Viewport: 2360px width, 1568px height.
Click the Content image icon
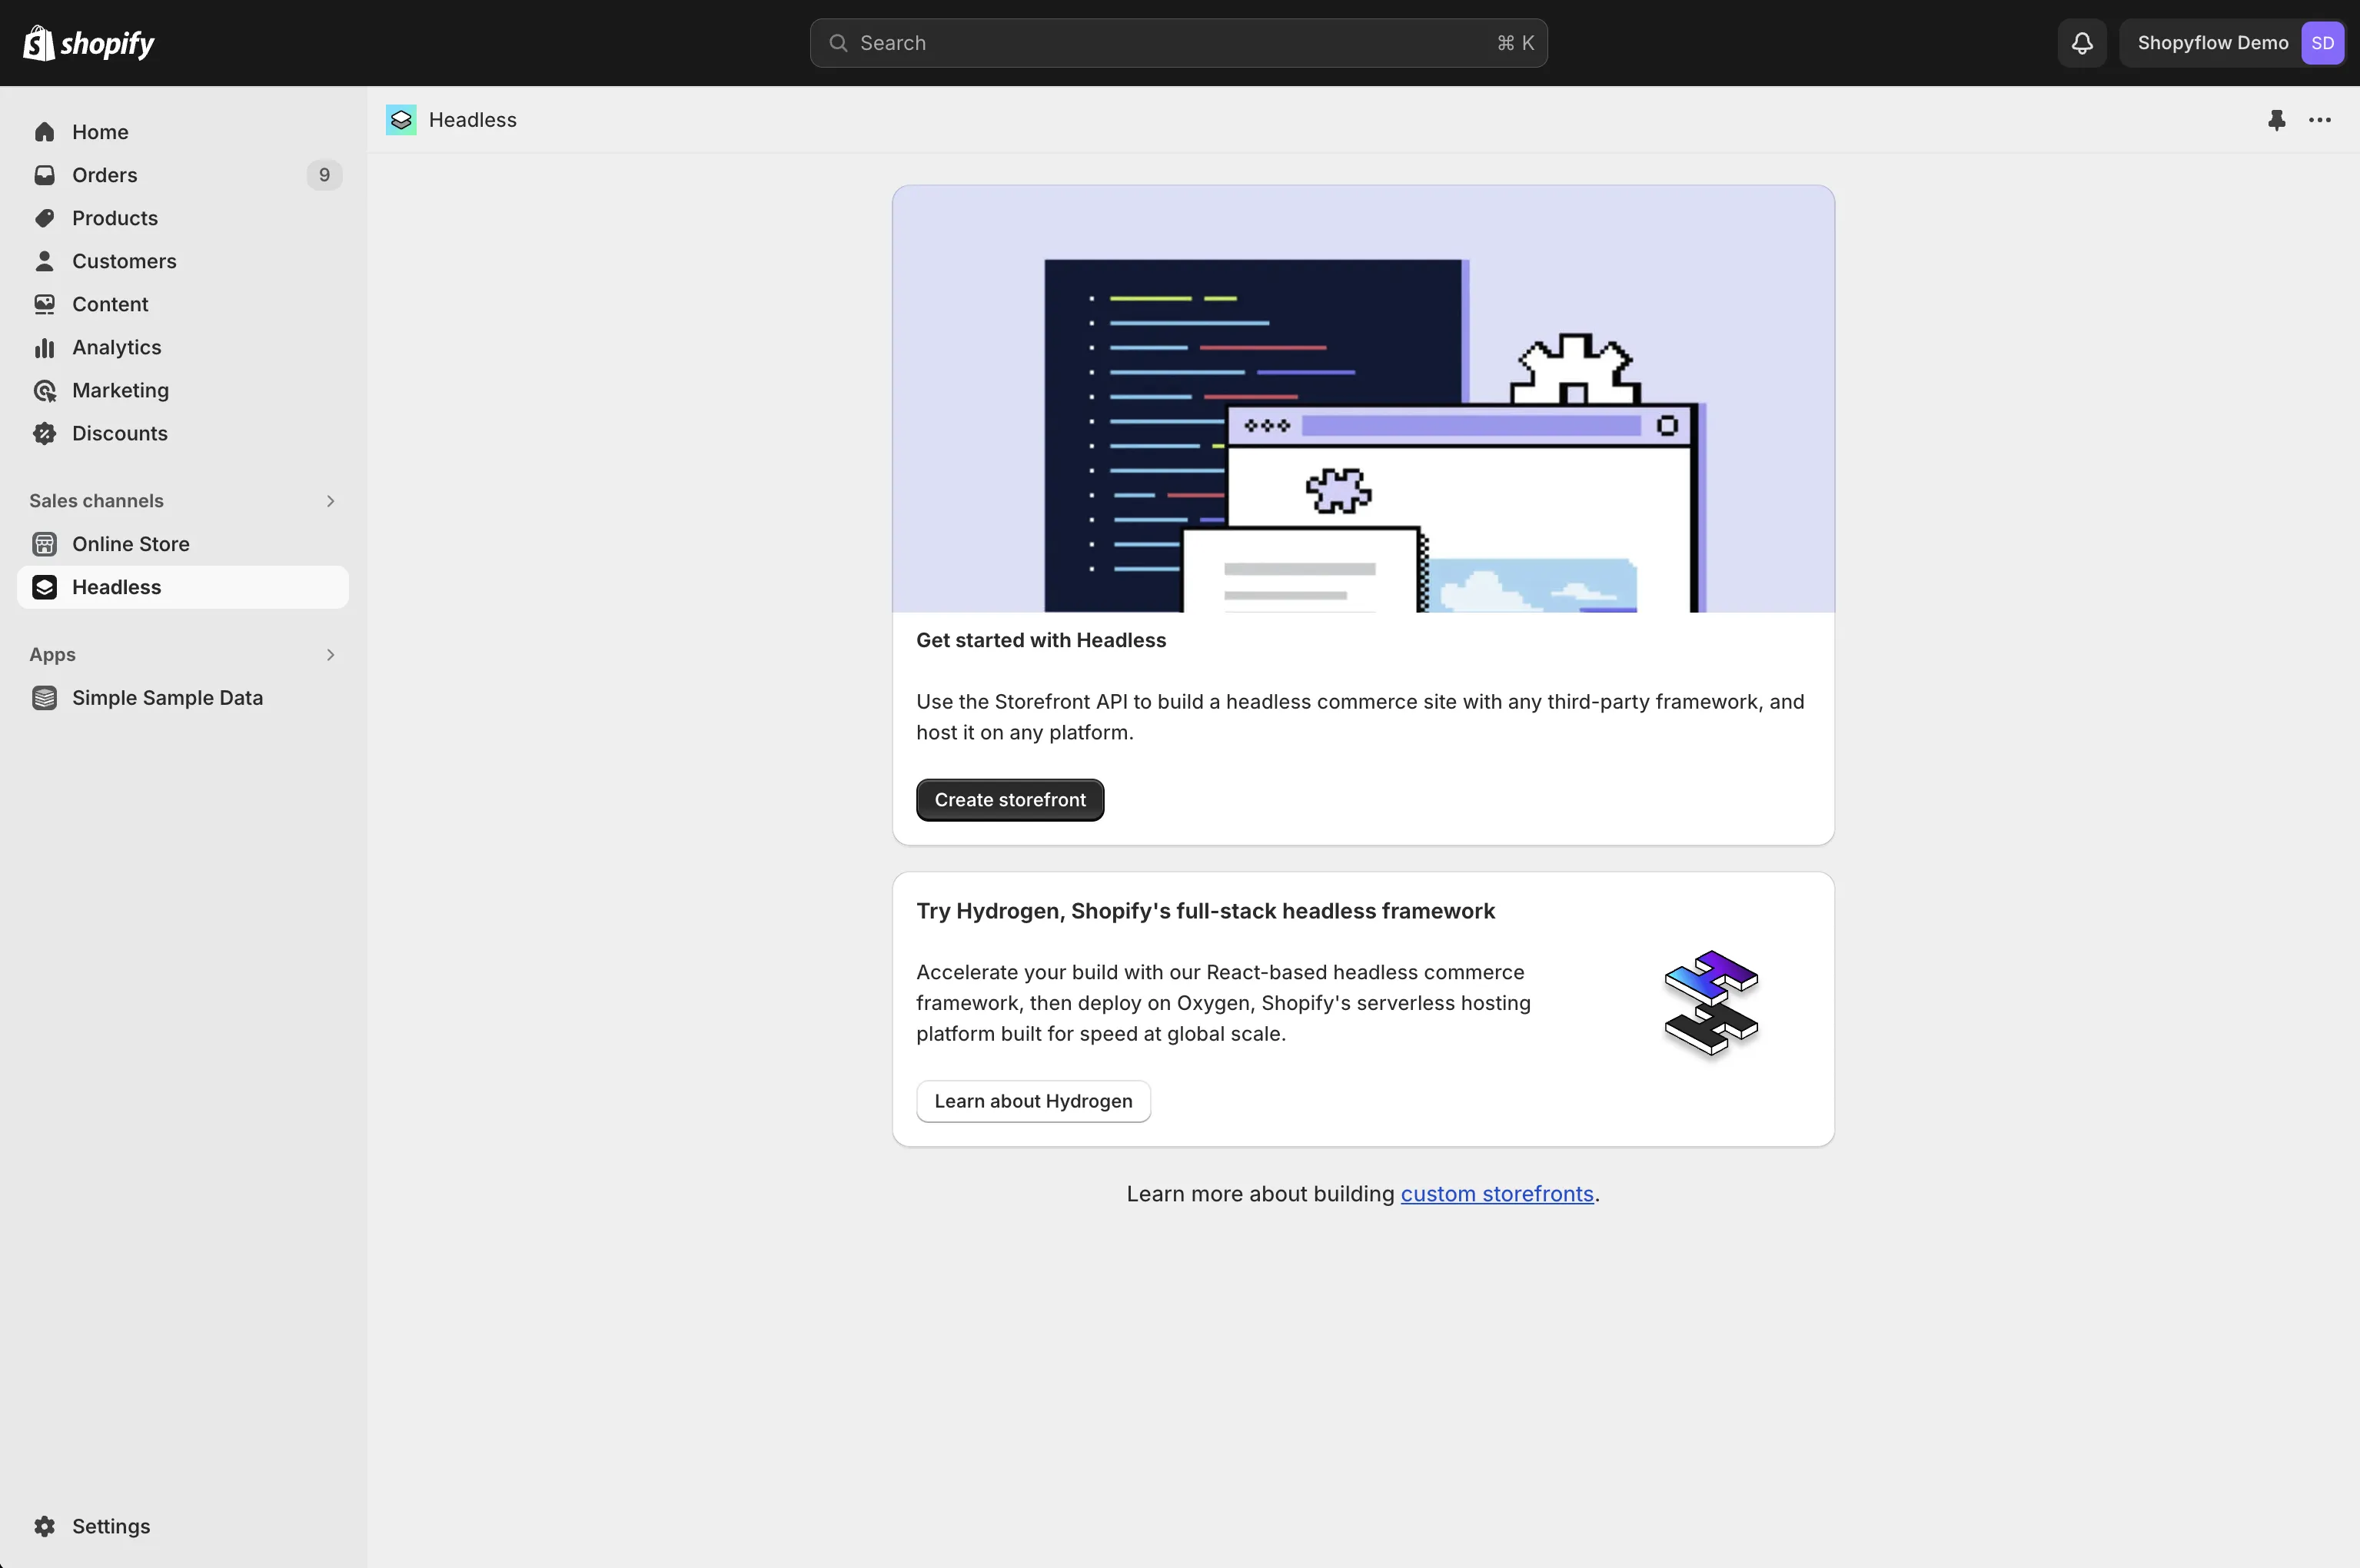point(44,304)
